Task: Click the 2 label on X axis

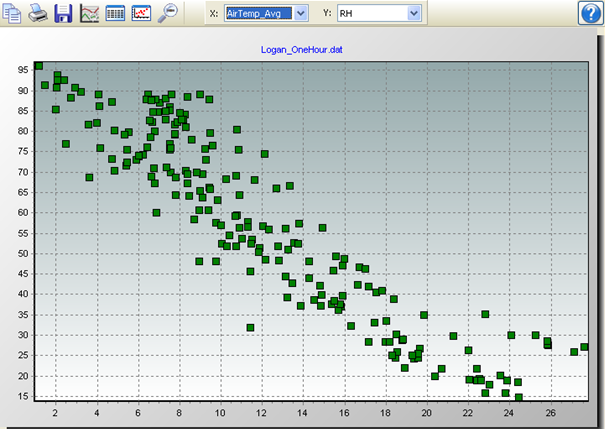Action: [x=55, y=413]
